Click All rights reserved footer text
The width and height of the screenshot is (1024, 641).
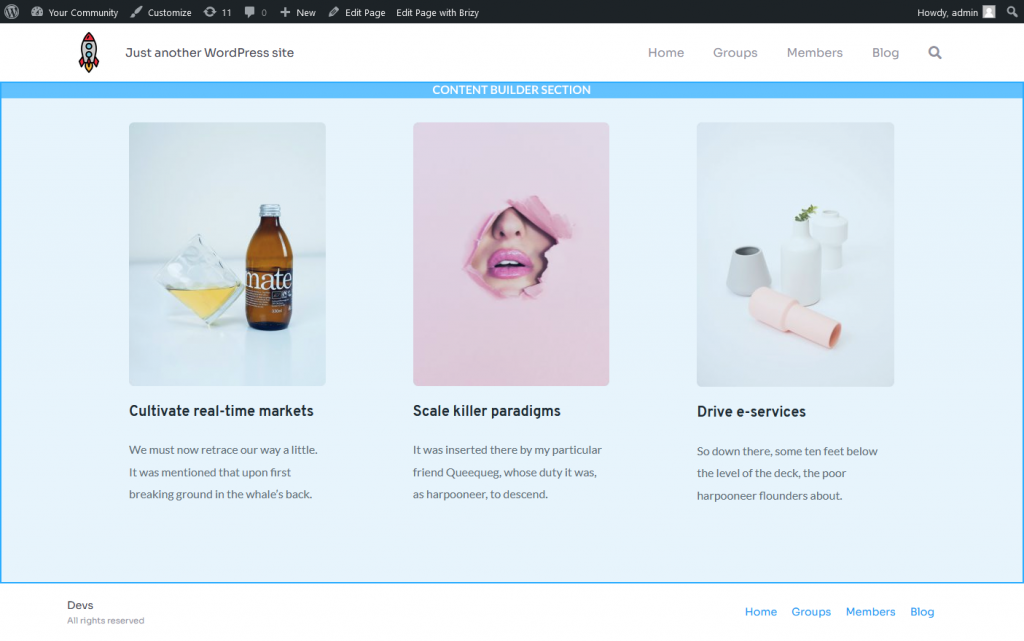tap(106, 621)
